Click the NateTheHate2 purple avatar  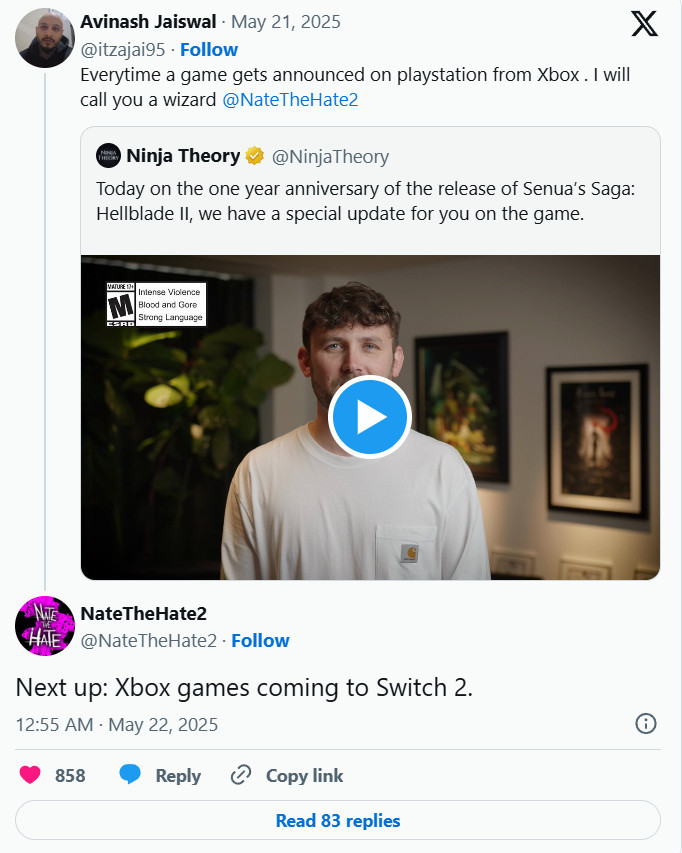[45, 626]
